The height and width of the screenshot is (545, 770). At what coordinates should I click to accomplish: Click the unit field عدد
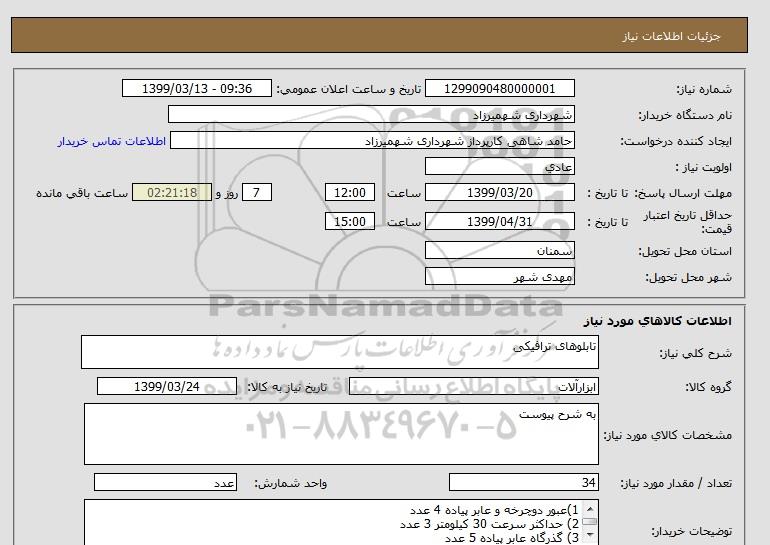pyautogui.click(x=165, y=483)
